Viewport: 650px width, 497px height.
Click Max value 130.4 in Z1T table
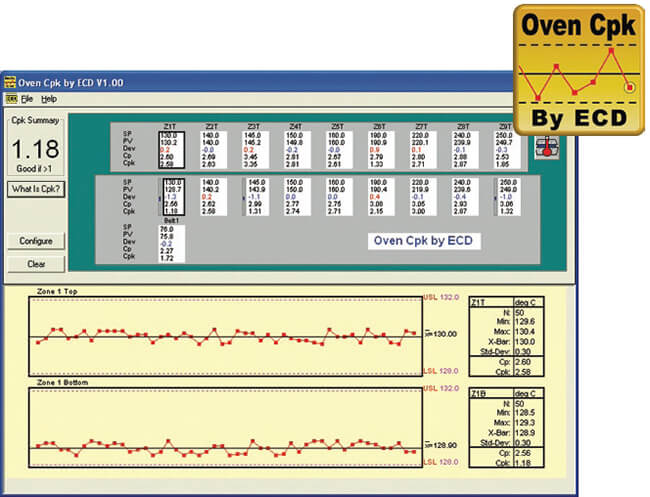(x=525, y=332)
